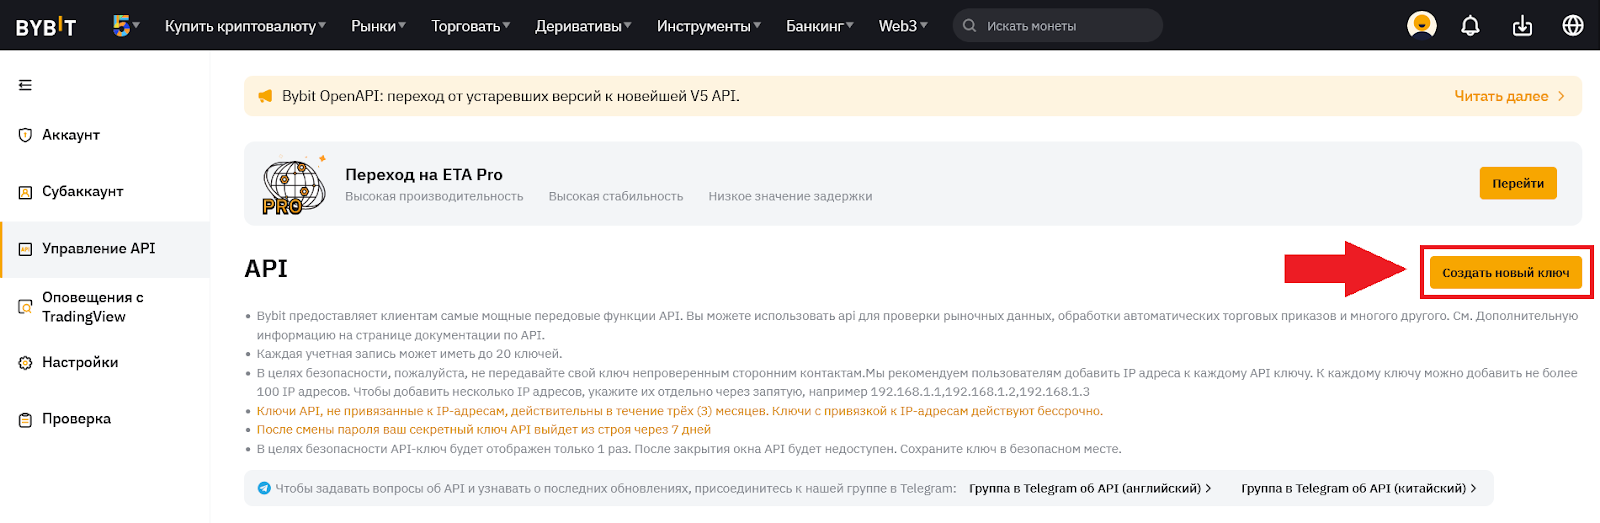
Task: Open the globe language selector icon
Action: [1573, 26]
